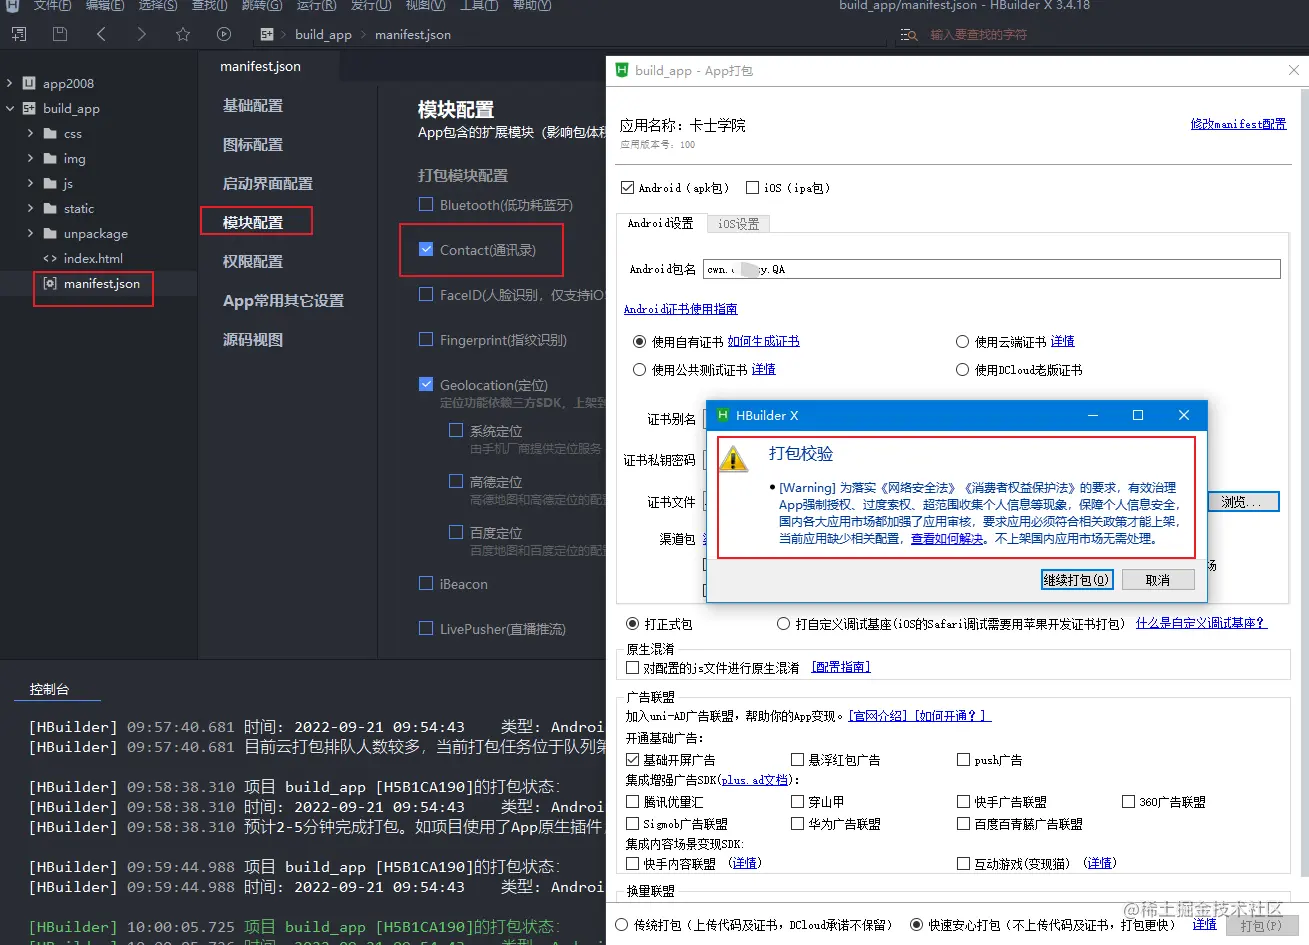
Task: Open the 控制台 console tab
Action: coord(49,689)
